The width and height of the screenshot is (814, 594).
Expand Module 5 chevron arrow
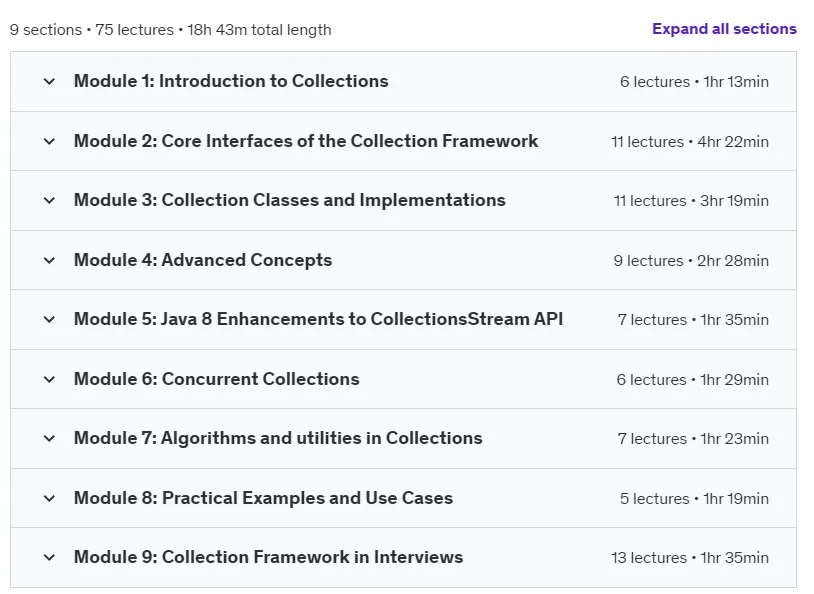[49, 319]
